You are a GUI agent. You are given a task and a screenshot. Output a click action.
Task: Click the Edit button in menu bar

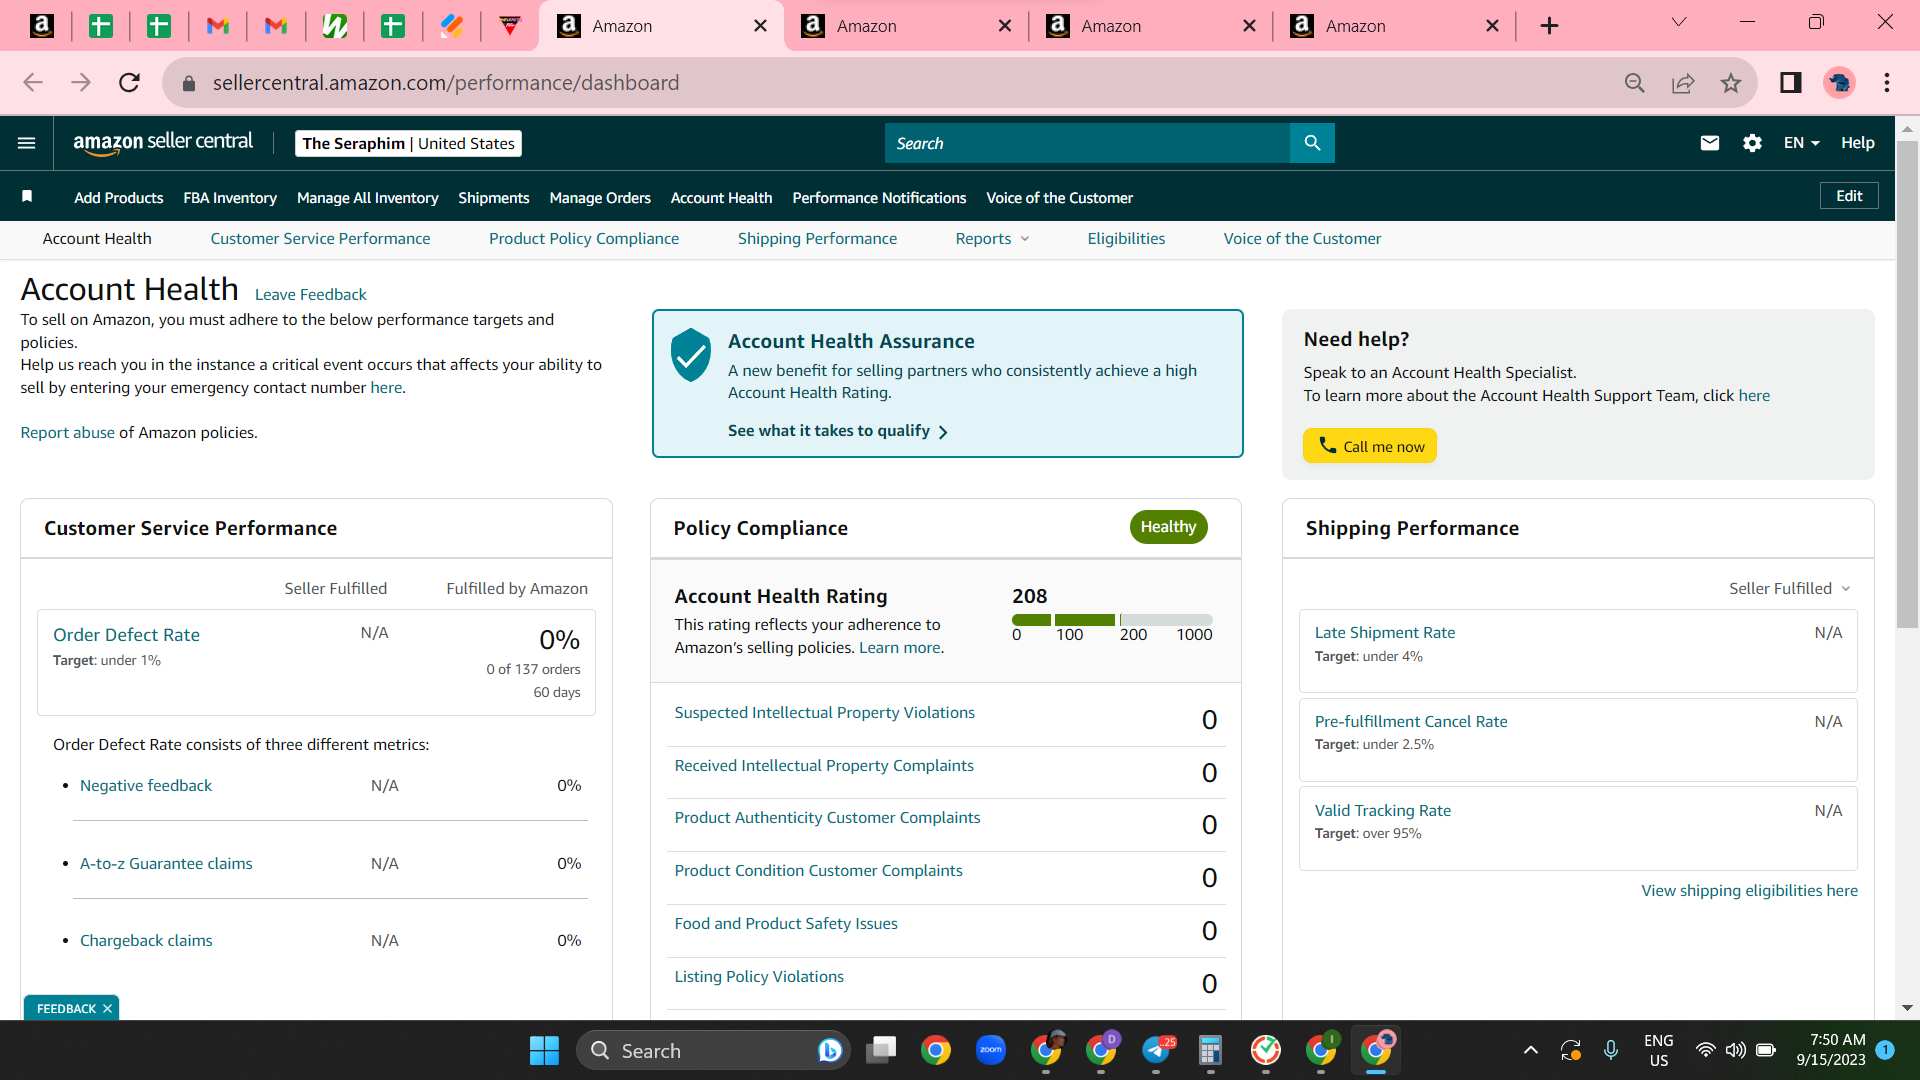1849,196
